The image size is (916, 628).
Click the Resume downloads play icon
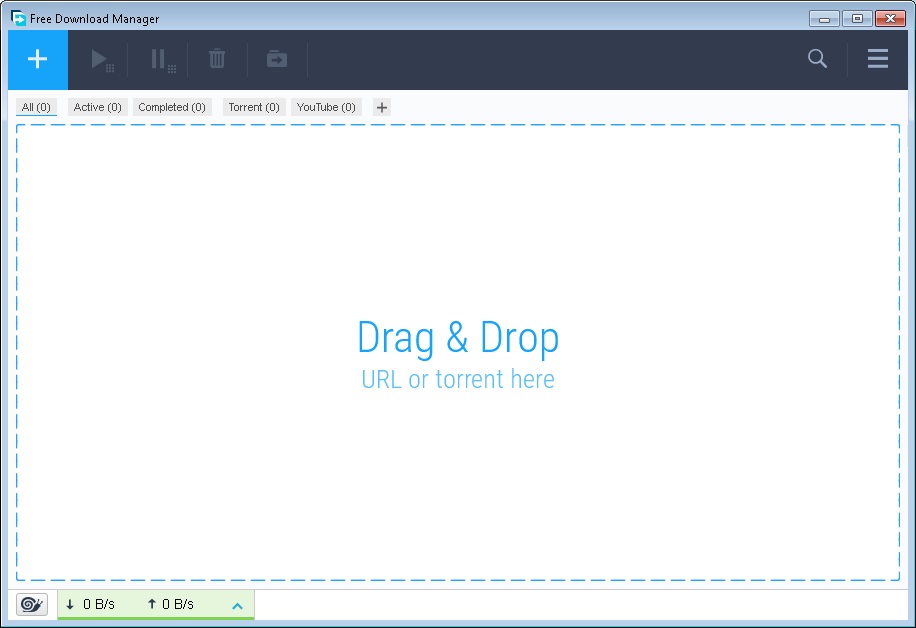click(x=100, y=59)
